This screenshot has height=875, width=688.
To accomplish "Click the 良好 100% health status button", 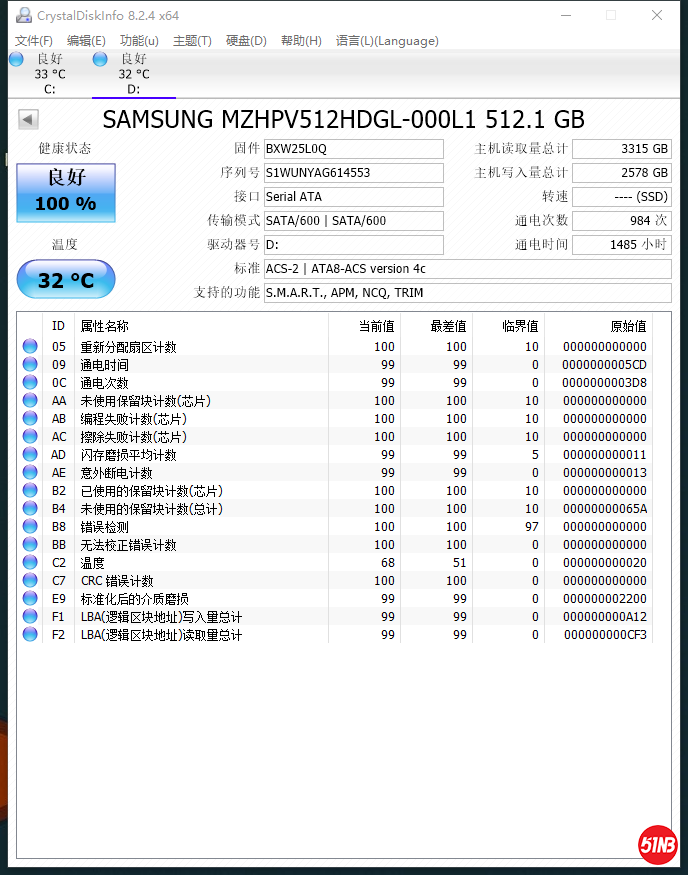I will (66, 193).
